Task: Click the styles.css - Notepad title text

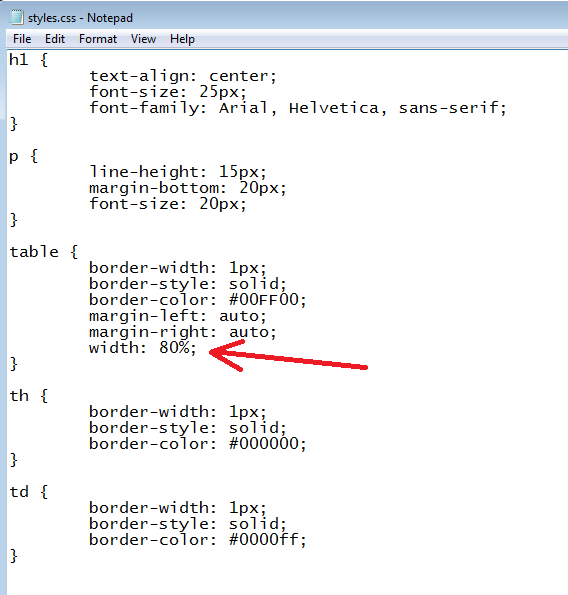Action: pos(80,18)
